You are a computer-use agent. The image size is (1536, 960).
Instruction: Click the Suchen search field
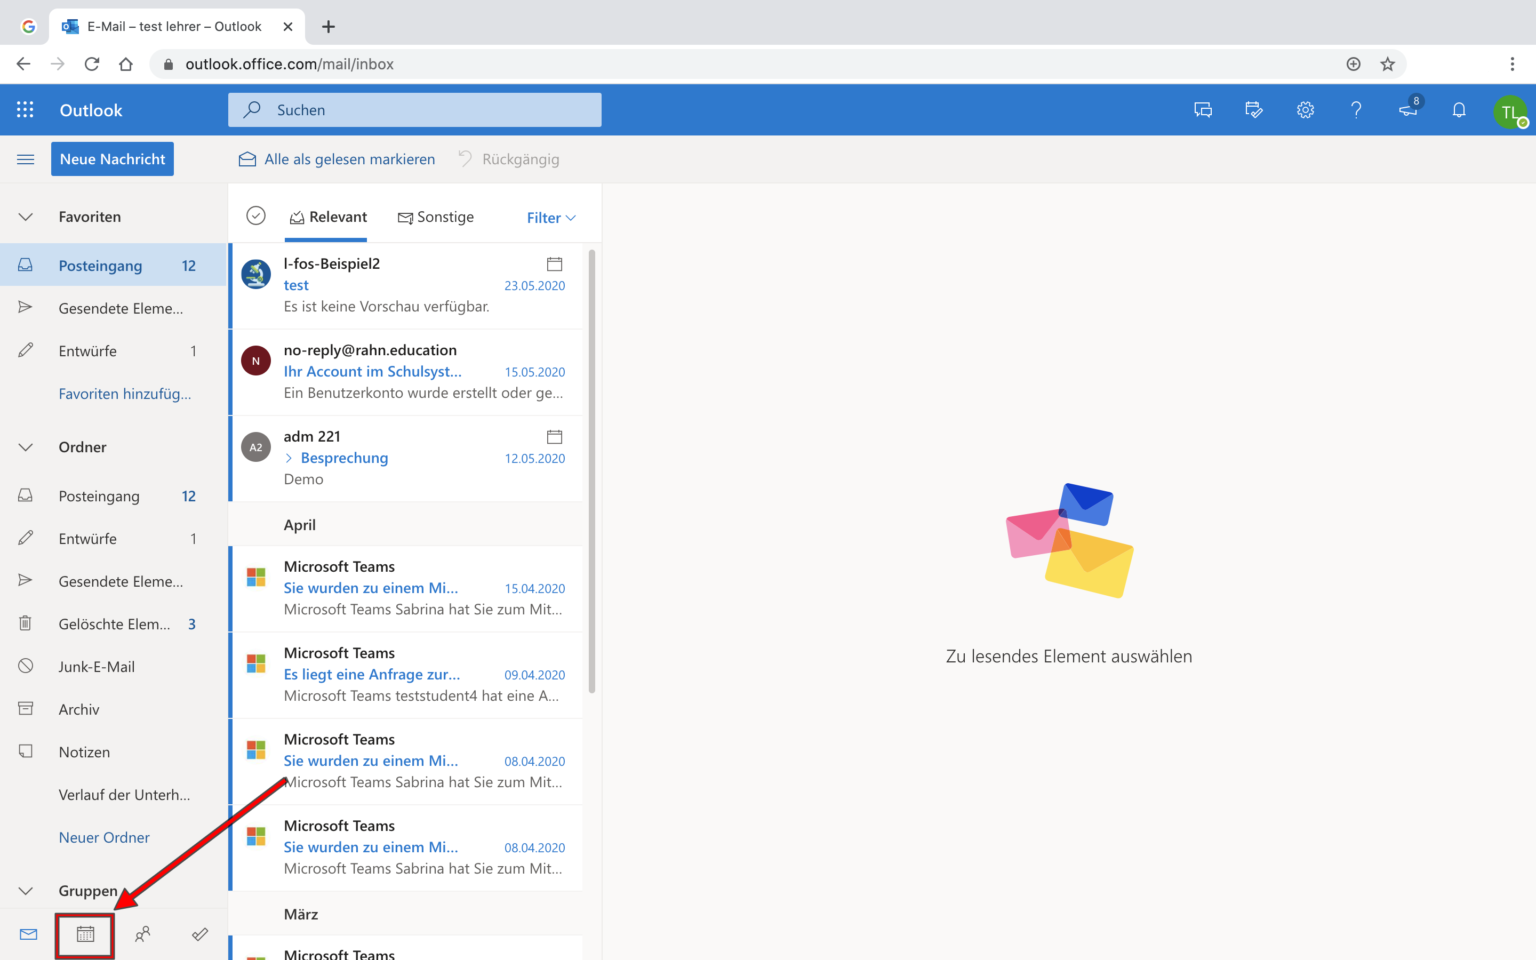tap(415, 110)
